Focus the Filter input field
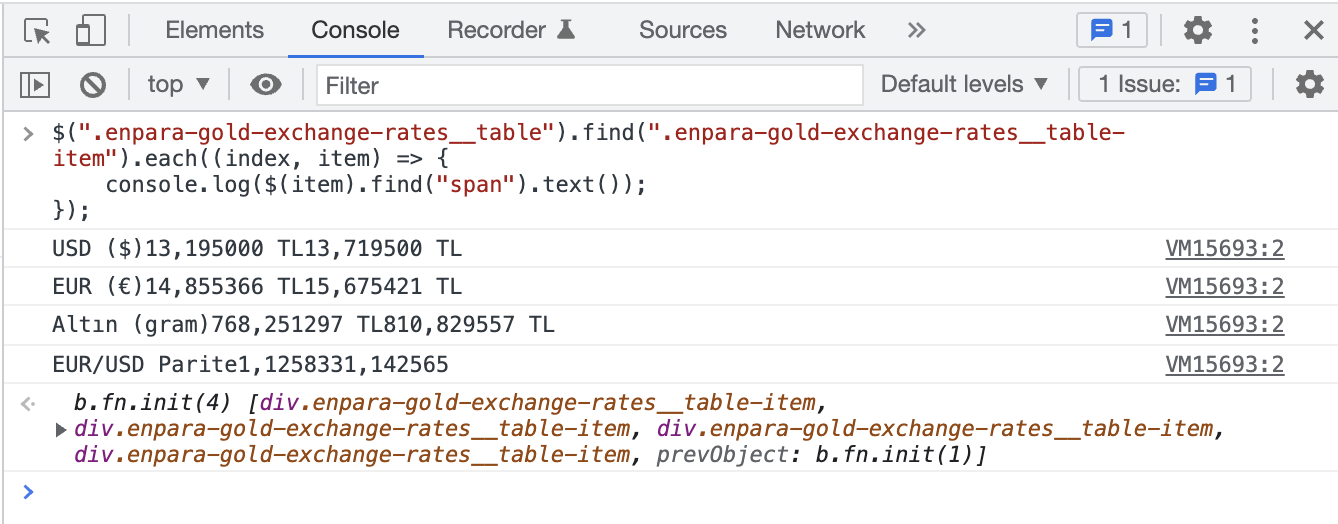The height and width of the screenshot is (524, 1338). tap(590, 85)
